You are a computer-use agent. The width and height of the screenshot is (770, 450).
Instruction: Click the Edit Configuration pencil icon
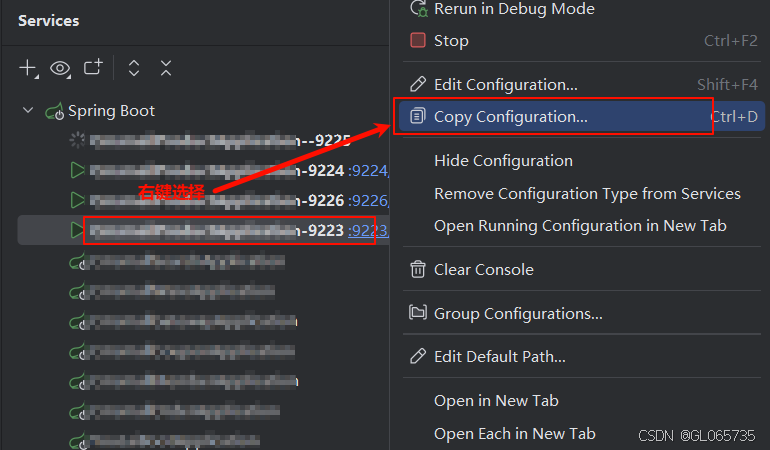tap(418, 84)
